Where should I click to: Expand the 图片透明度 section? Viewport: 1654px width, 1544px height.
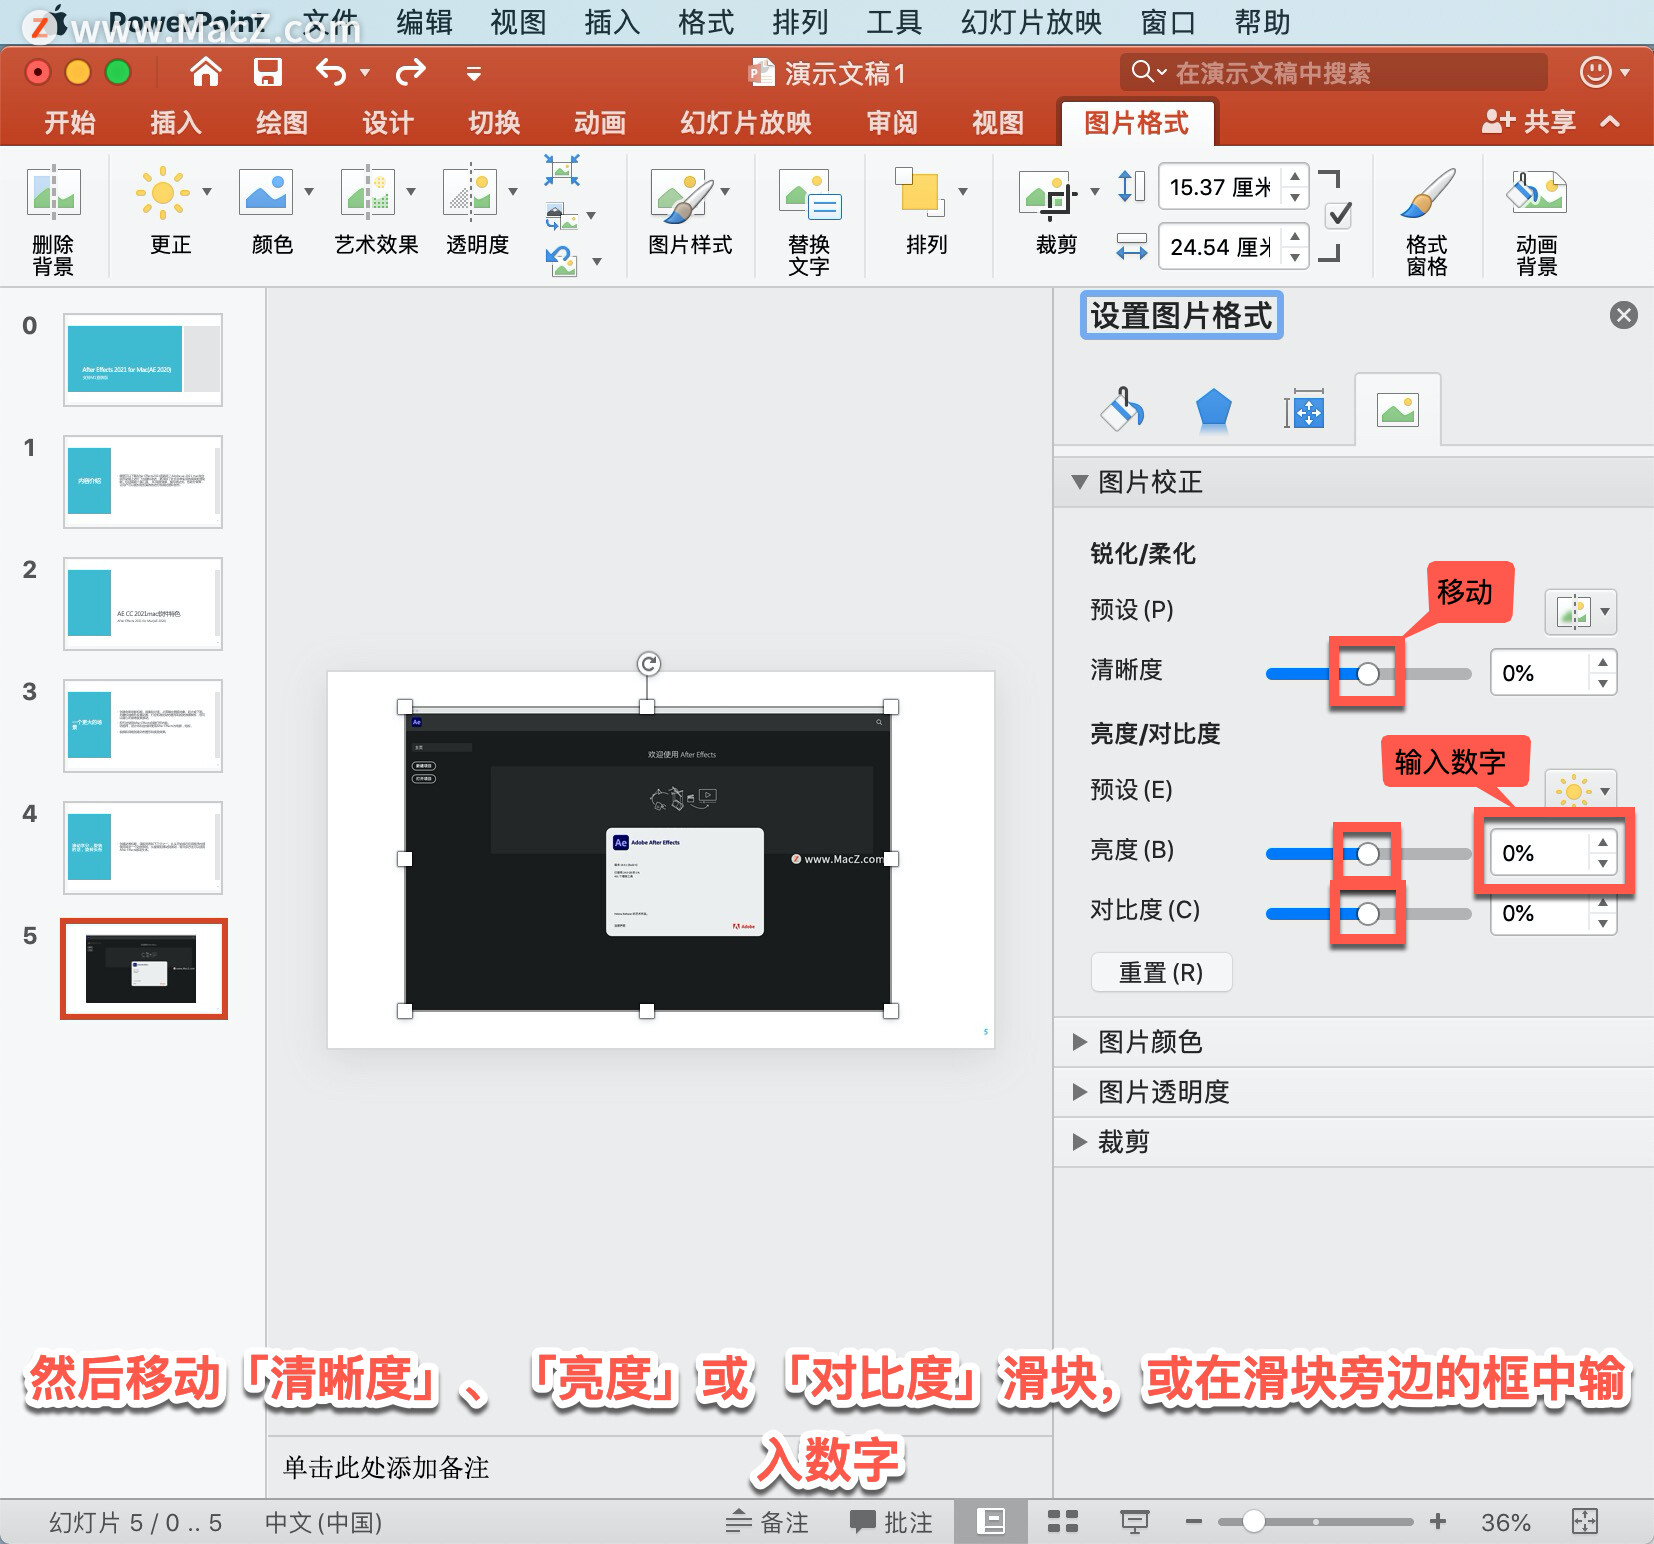point(1080,1092)
